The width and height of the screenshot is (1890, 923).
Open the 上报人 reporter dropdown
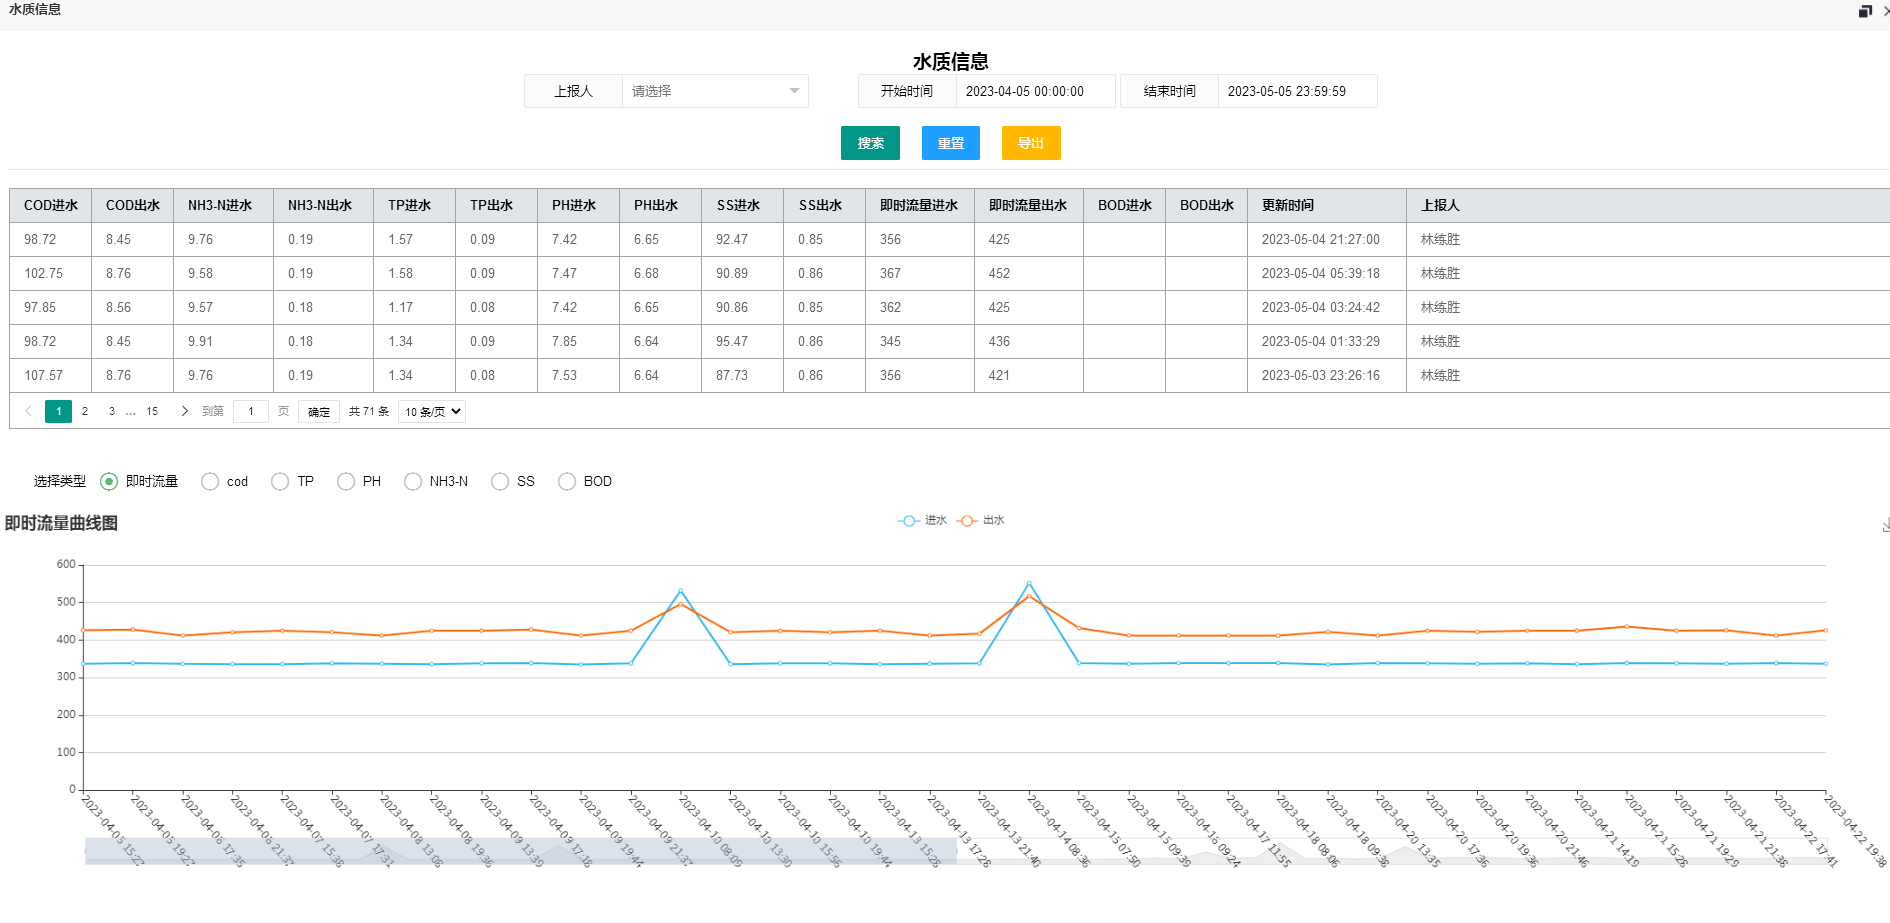tap(714, 91)
